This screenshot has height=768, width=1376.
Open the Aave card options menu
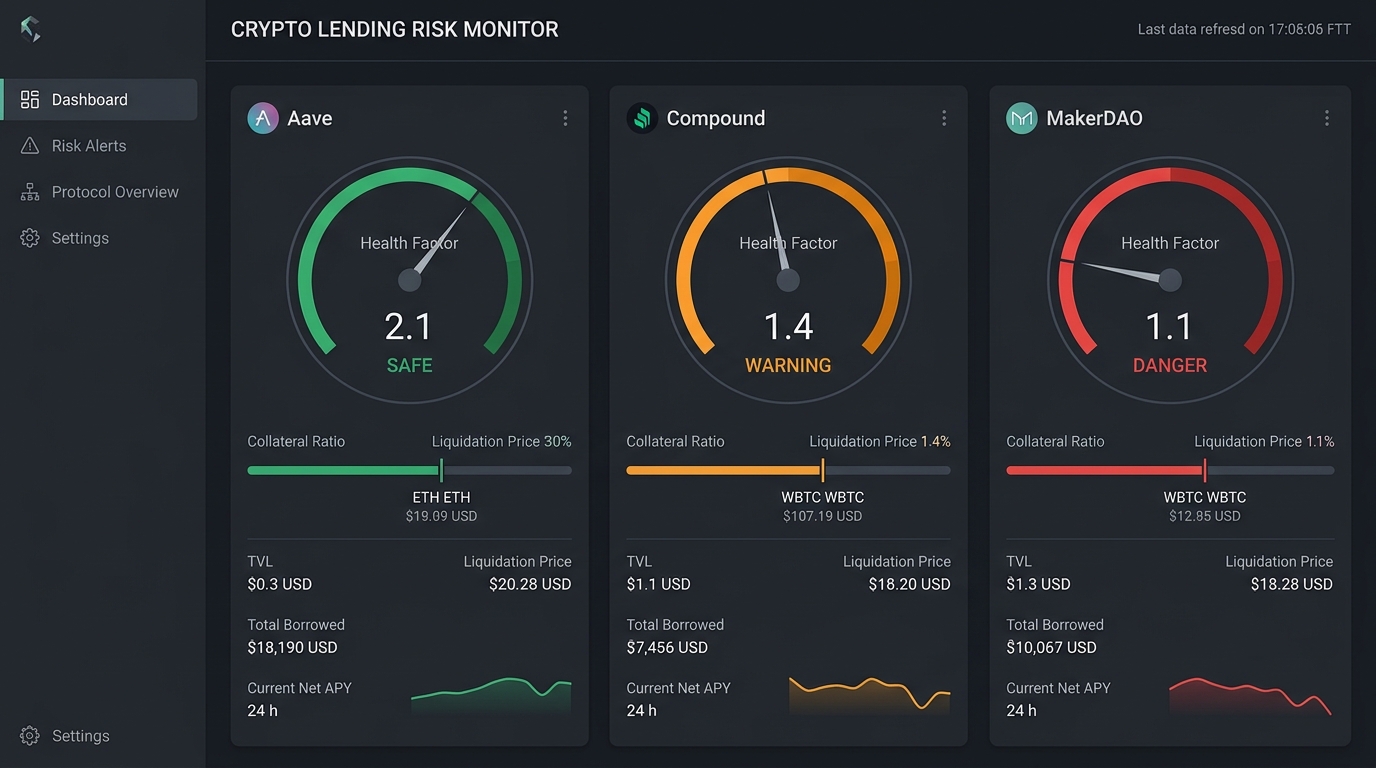[565, 118]
